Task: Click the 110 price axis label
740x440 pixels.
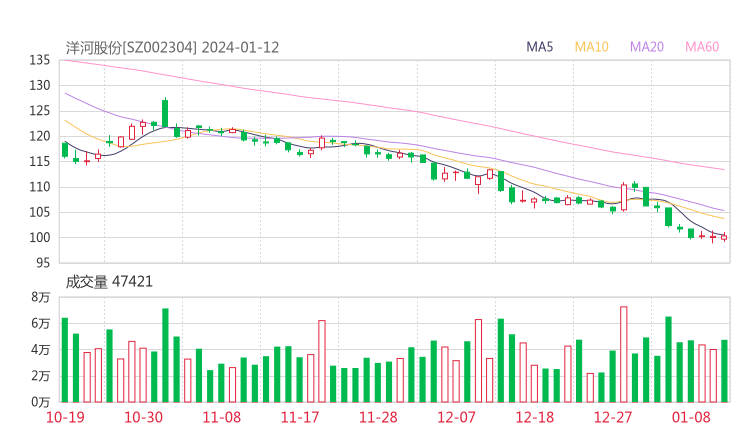Action: 40,187
